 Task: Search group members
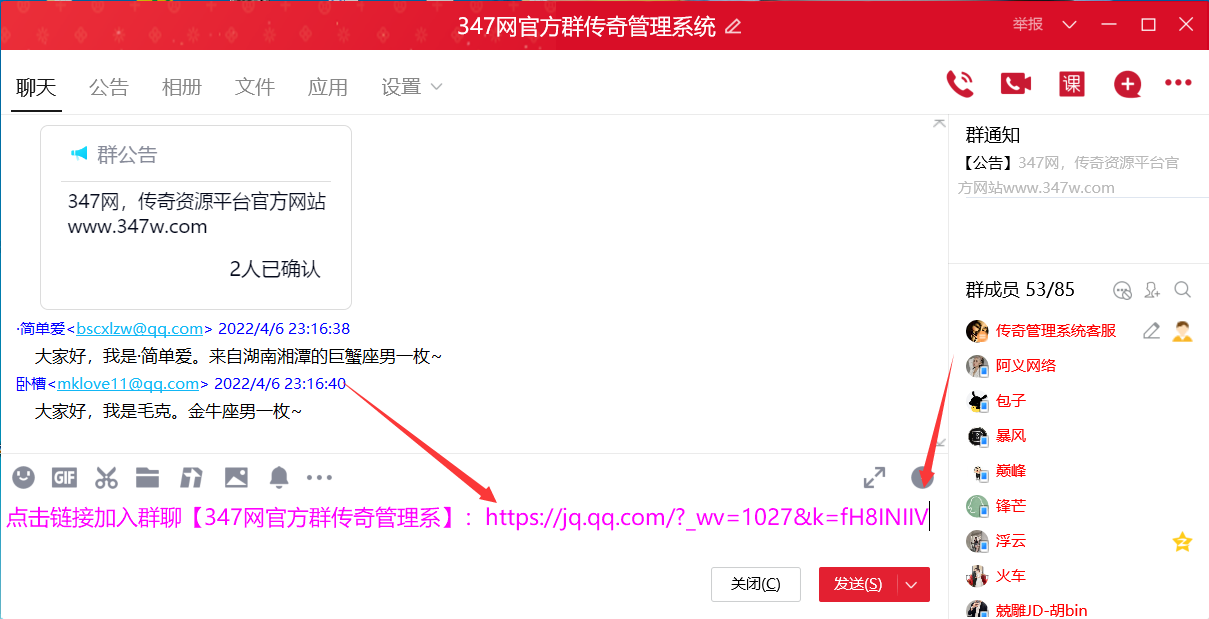click(1183, 290)
